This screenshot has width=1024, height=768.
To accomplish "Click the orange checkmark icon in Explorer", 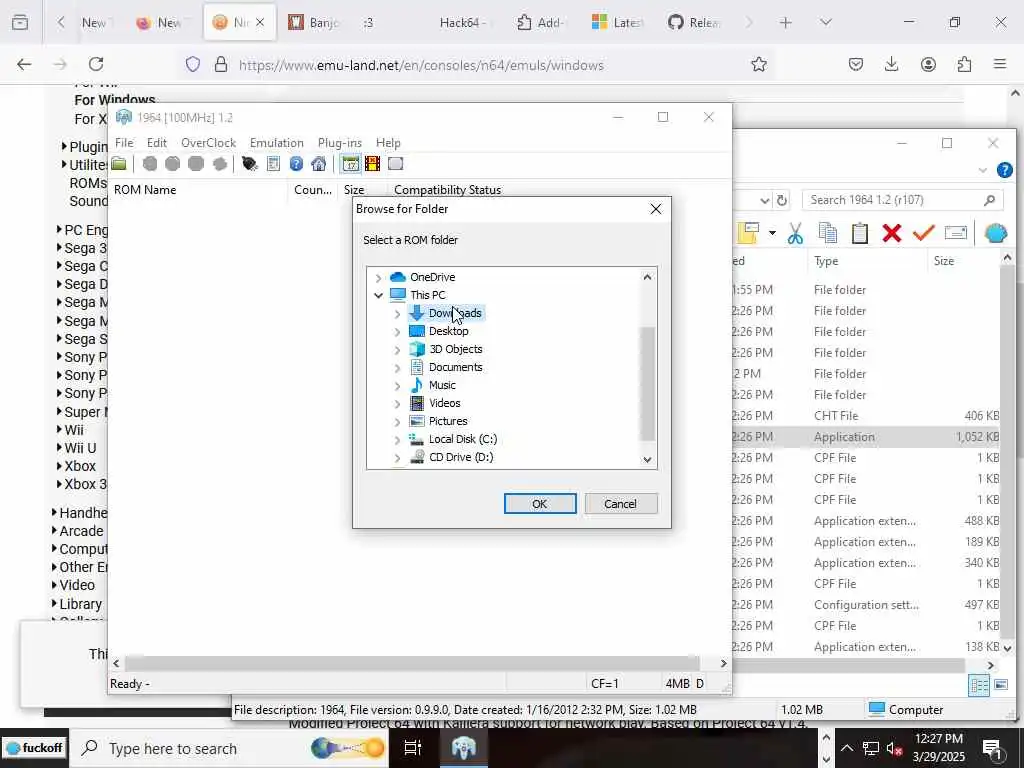I will tap(923, 233).
